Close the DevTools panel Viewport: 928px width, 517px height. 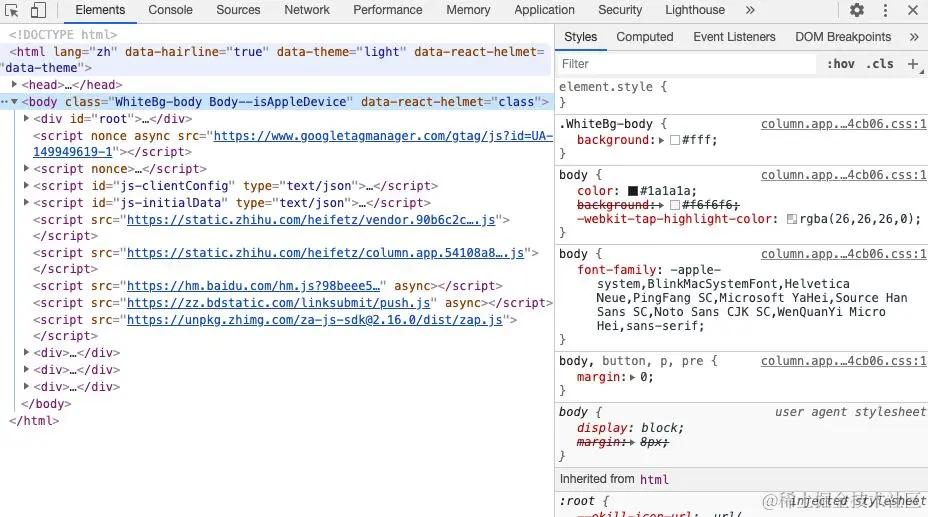(x=913, y=10)
